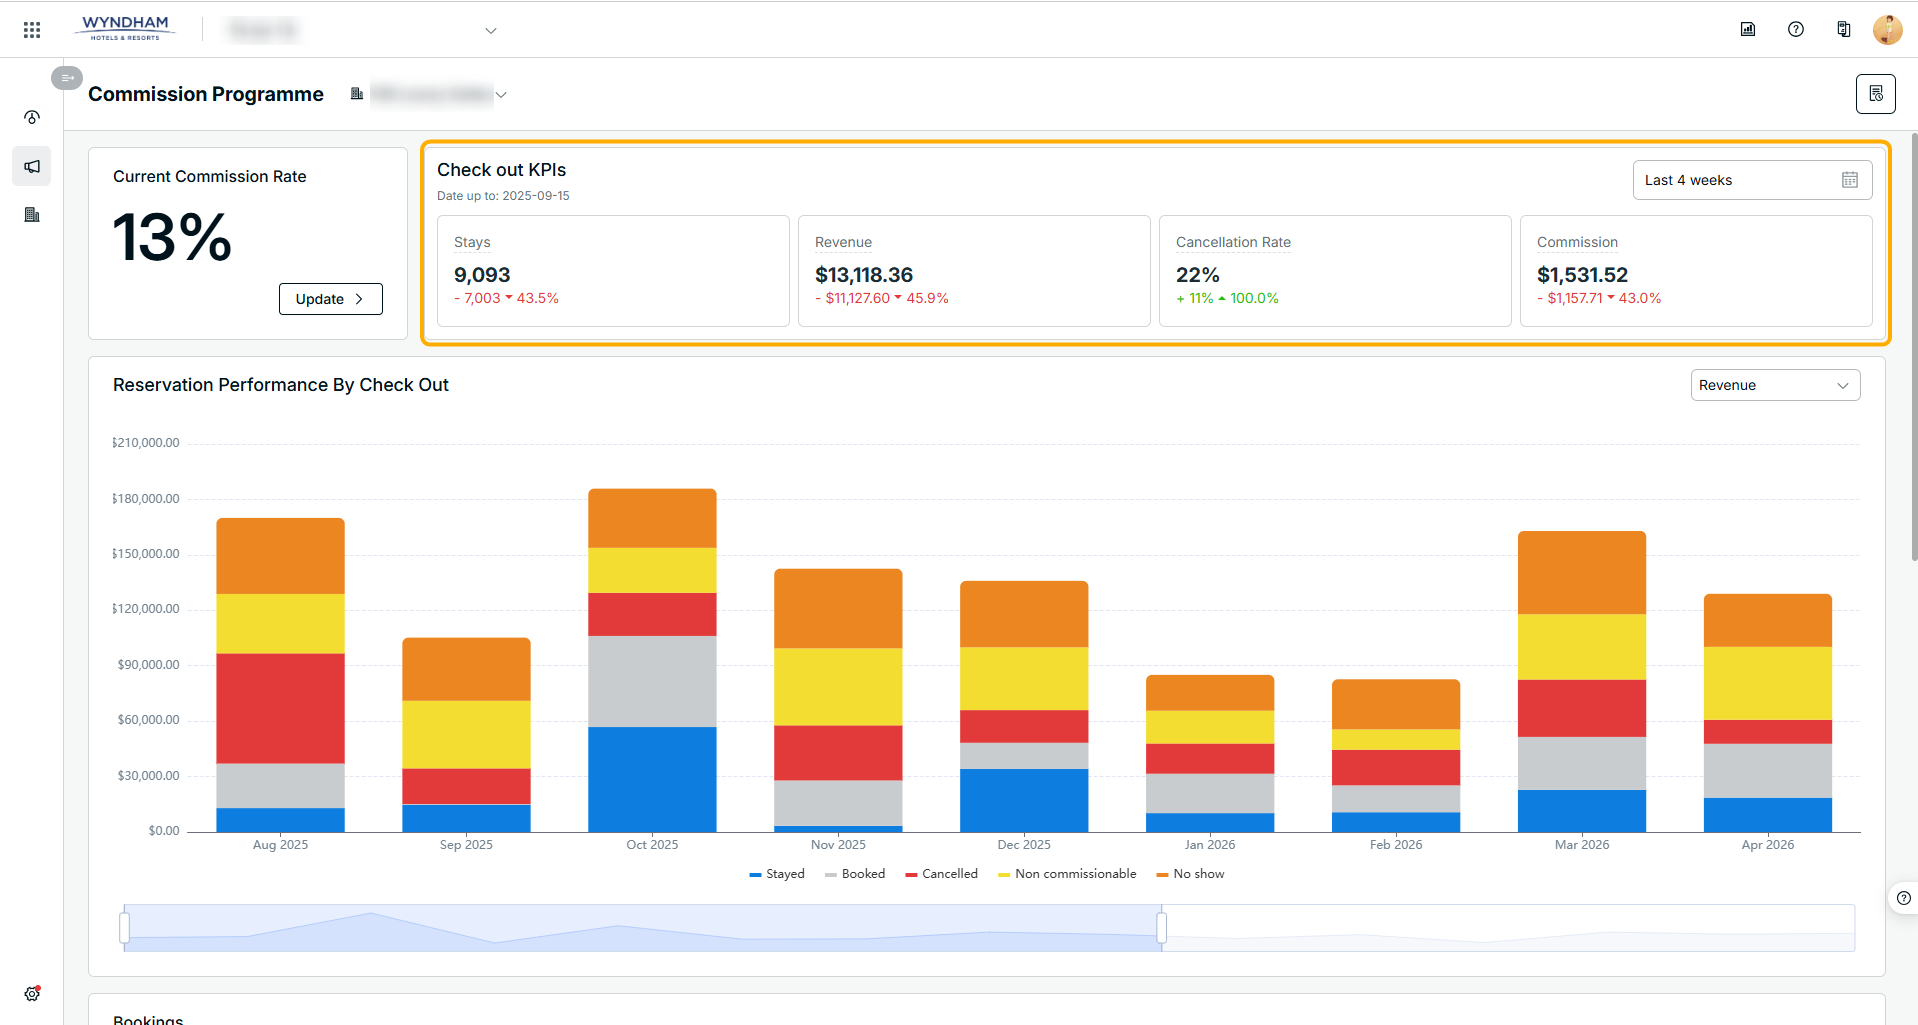Open the Revenue metric dropdown
This screenshot has height=1025, width=1918.
point(1775,385)
